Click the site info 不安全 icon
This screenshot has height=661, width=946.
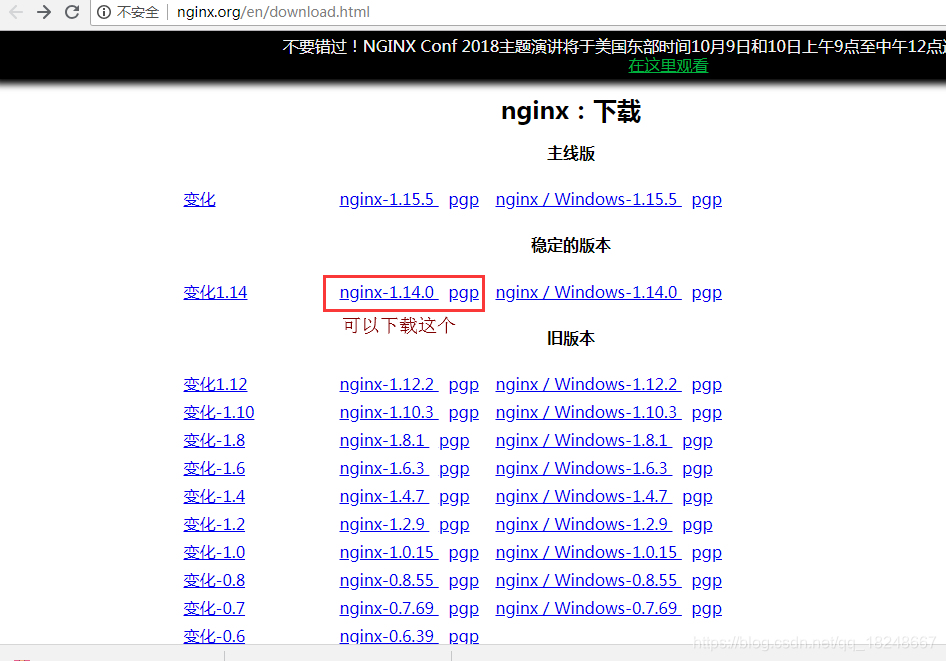[x=104, y=12]
